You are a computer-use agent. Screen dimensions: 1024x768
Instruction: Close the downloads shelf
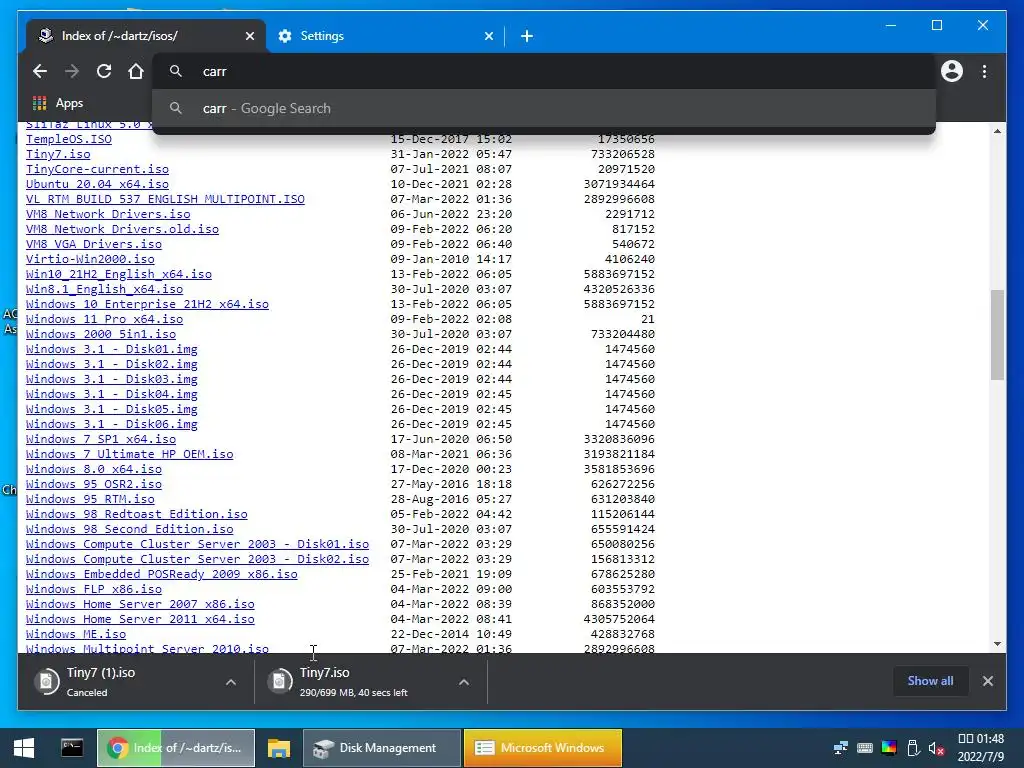pos(987,680)
